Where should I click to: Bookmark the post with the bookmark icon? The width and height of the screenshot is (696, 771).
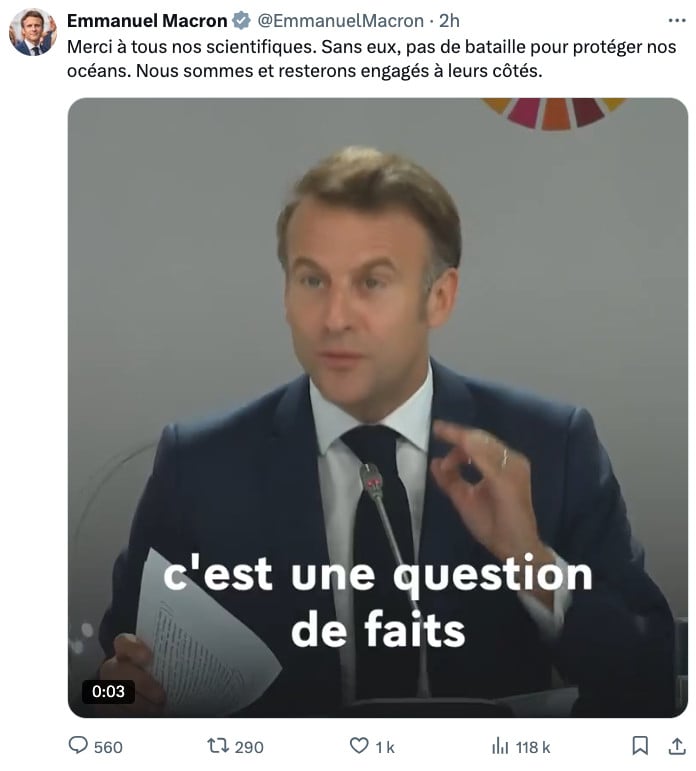[639, 745]
